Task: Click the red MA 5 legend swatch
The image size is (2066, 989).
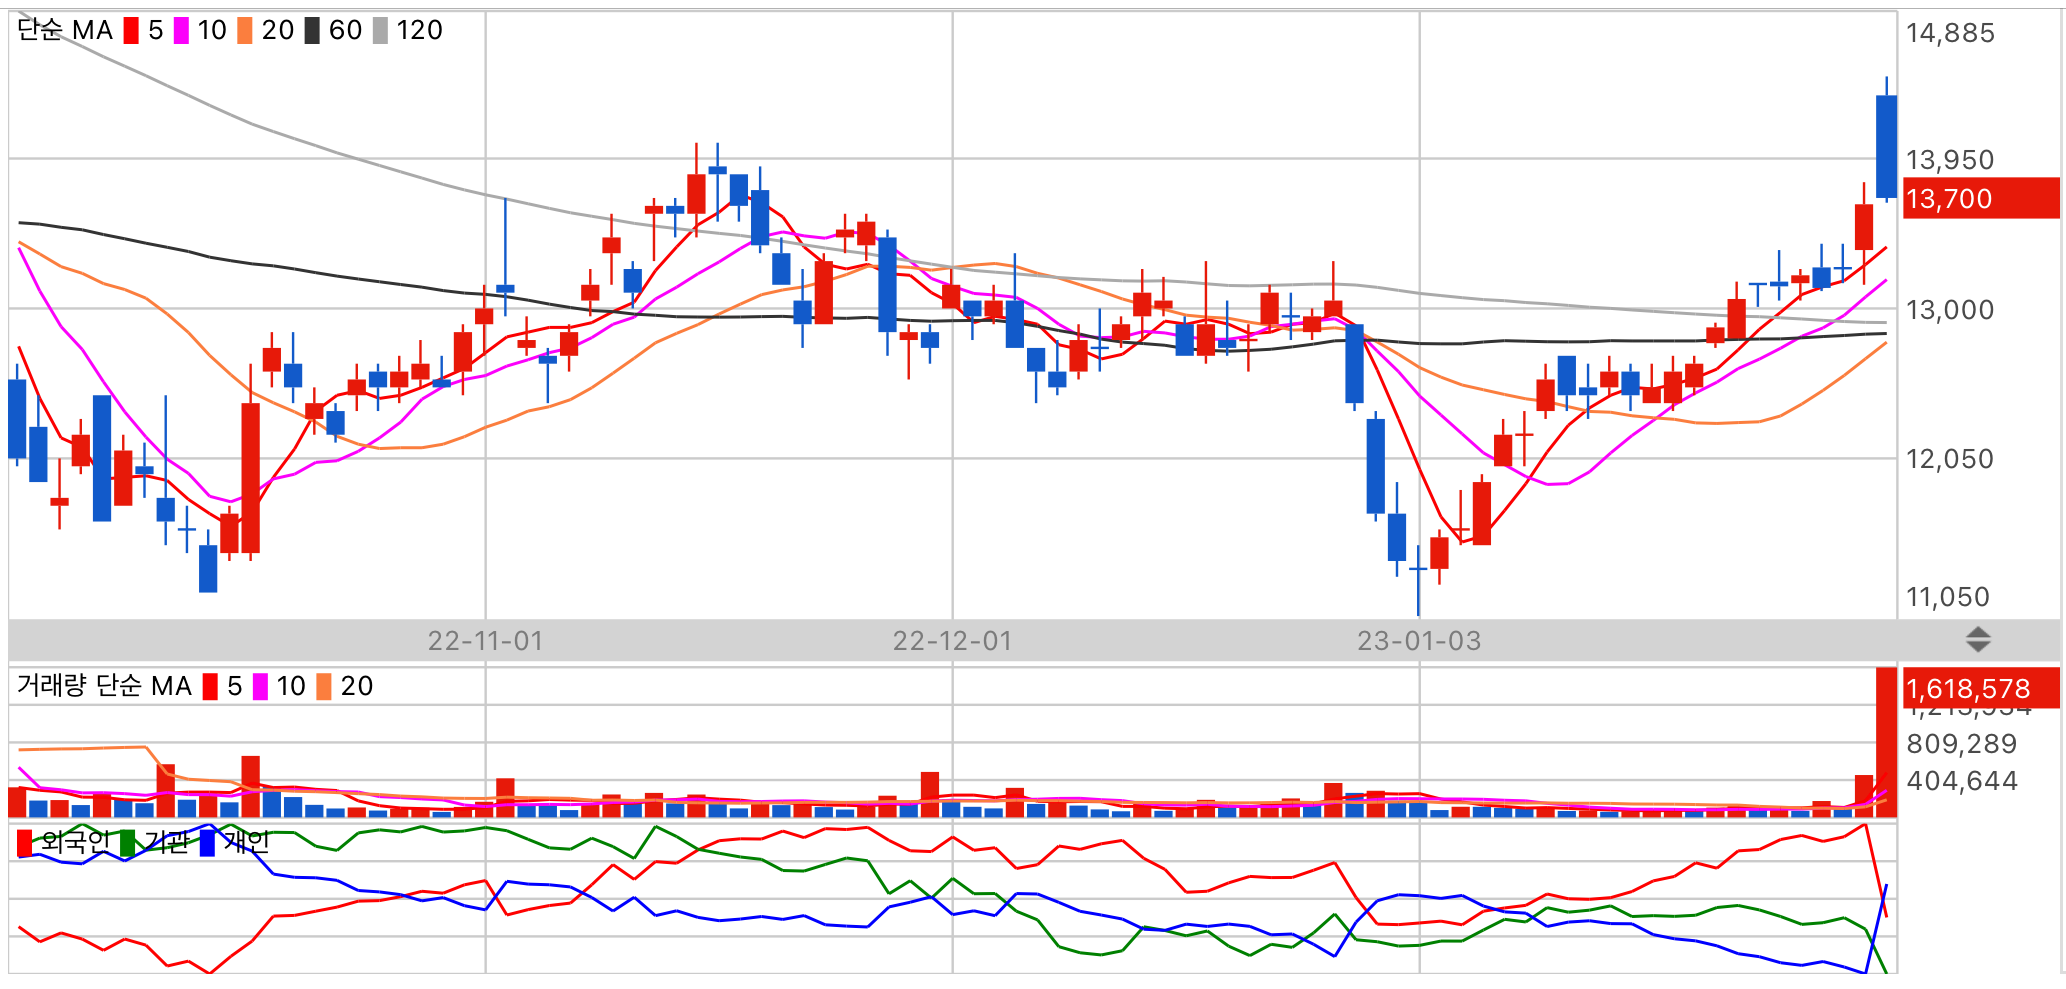Action: [131, 31]
